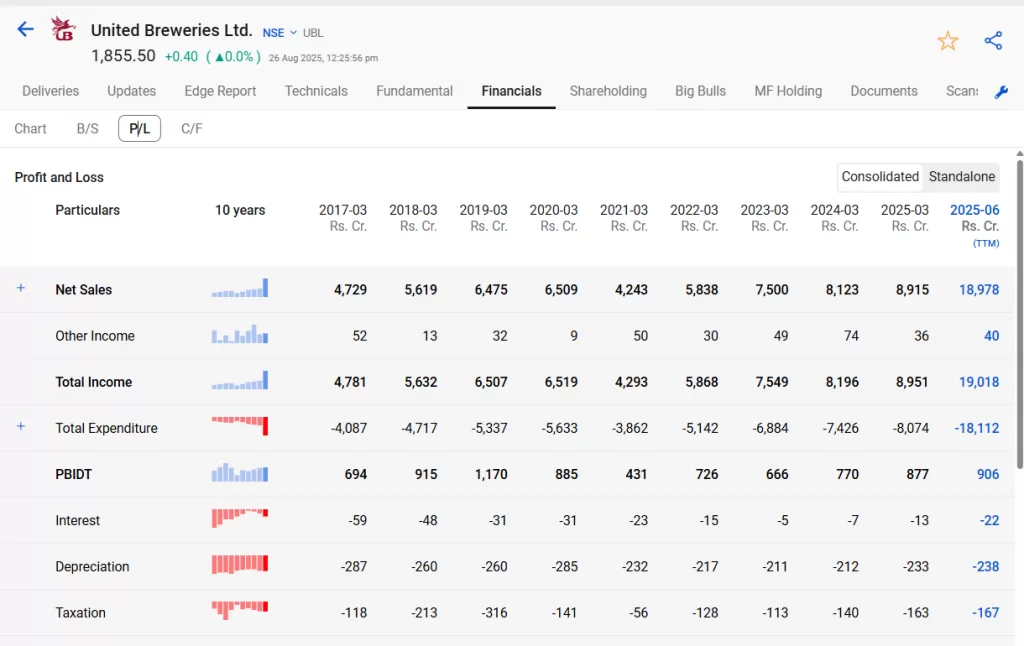1024x646 pixels.
Task: Open the Deliveries tab
Action: [50, 91]
